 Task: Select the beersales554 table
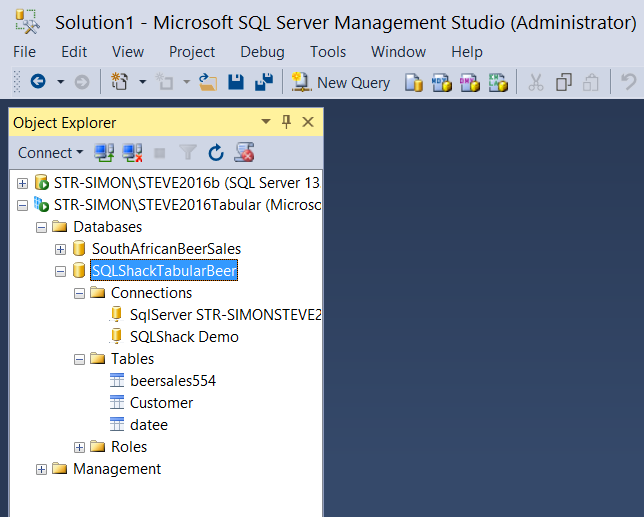click(x=172, y=381)
